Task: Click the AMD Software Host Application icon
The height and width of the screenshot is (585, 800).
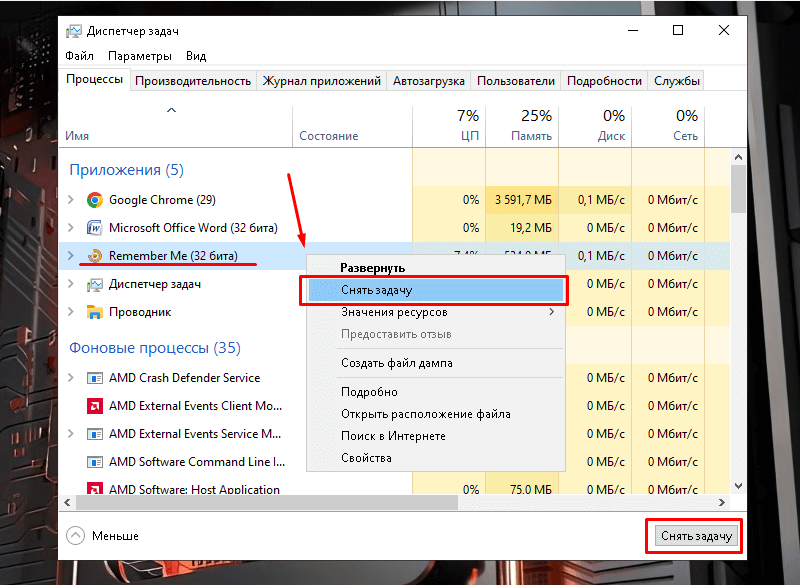Action: (x=95, y=490)
